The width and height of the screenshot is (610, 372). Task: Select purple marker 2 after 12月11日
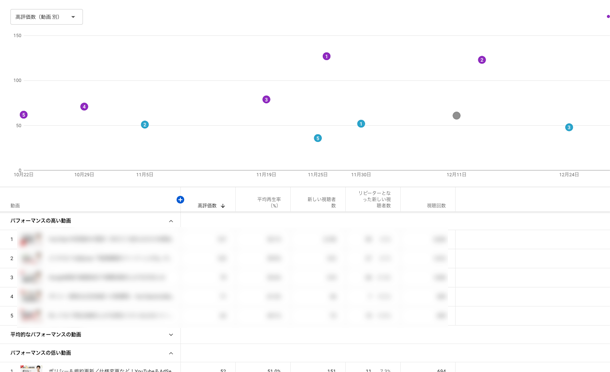[482, 60]
